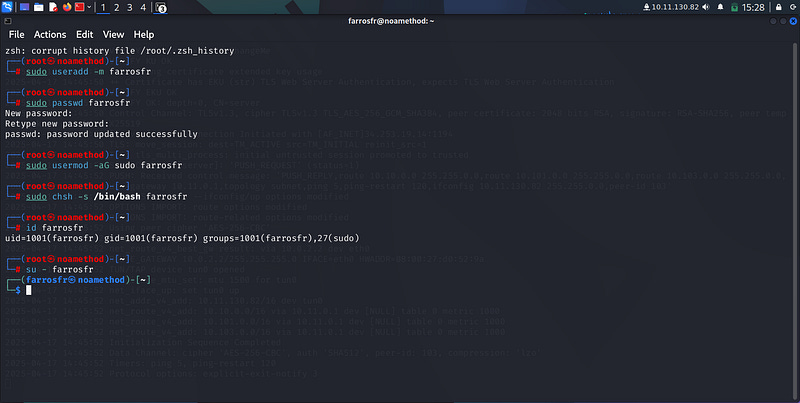Switch to workspace 3

[130, 7]
